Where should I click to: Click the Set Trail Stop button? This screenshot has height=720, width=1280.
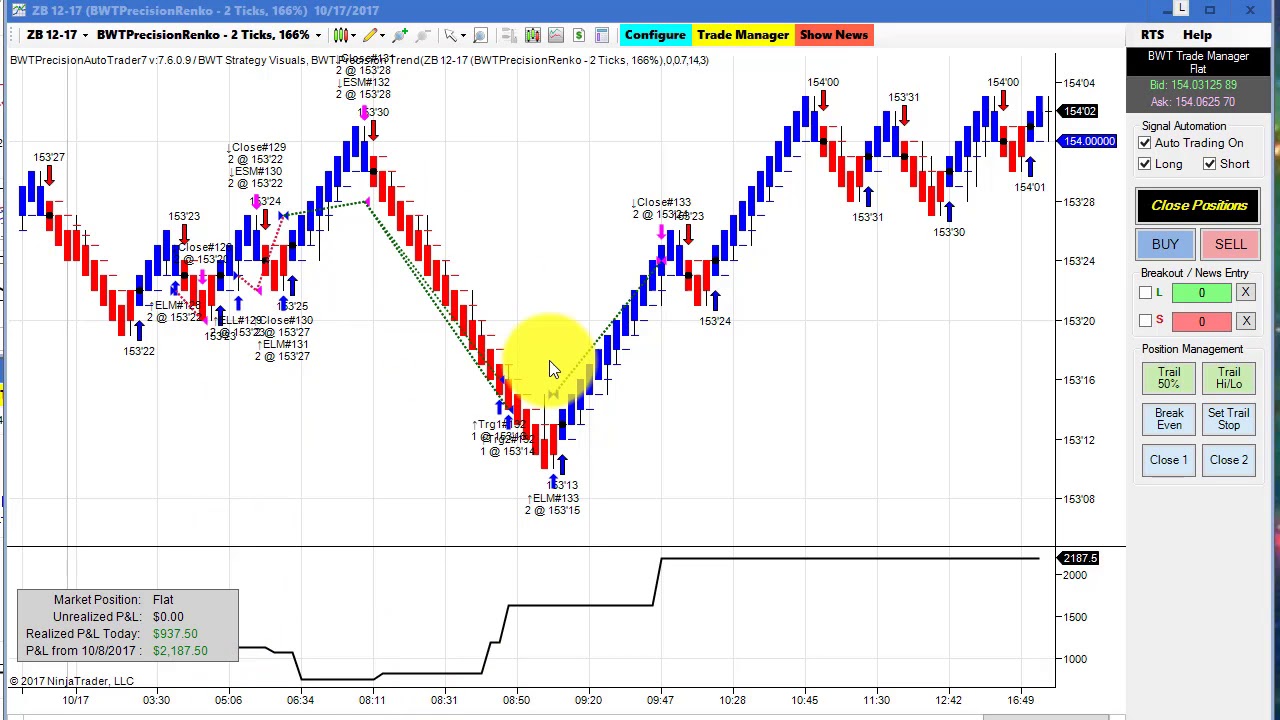pyautogui.click(x=1229, y=419)
